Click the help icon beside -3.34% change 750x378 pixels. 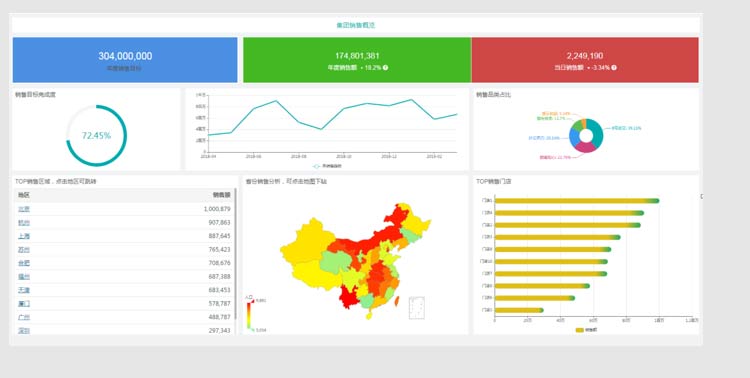[x=614, y=68]
